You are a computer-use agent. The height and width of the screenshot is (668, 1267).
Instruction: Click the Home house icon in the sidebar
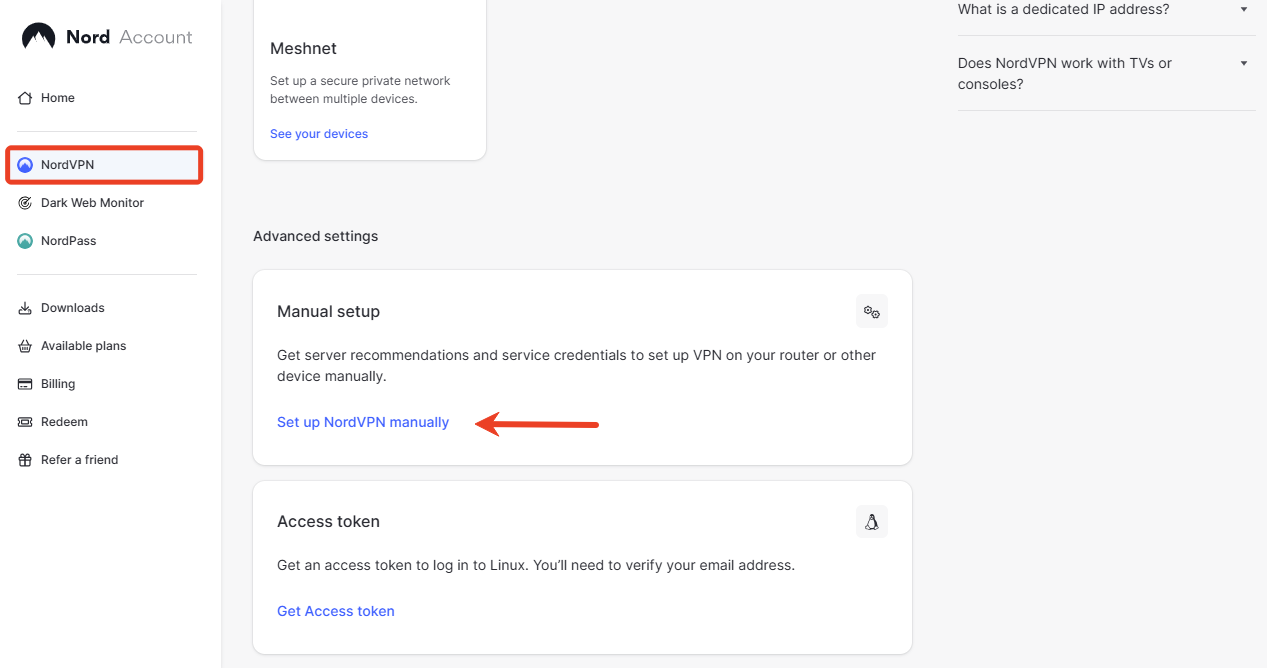[25, 98]
